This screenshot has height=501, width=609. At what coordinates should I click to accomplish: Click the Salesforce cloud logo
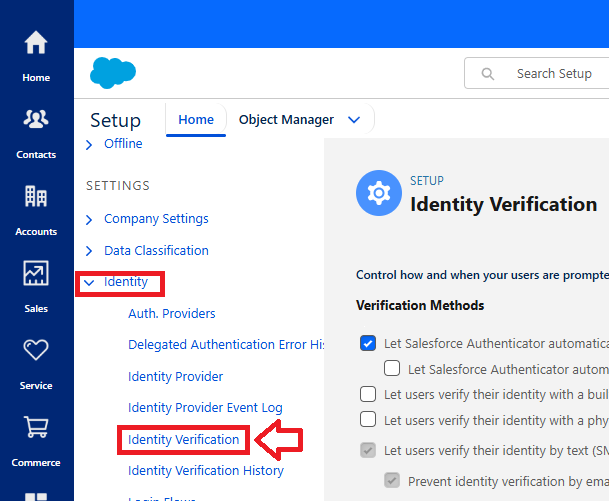coord(112,73)
